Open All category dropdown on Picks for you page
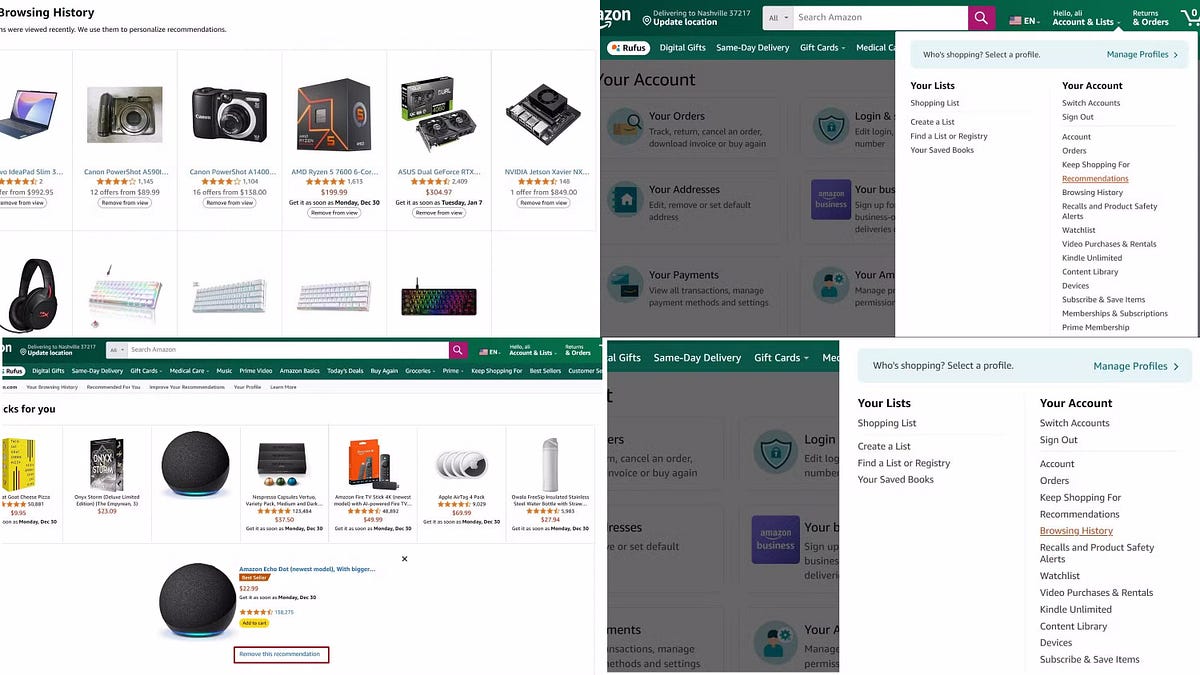This screenshot has width=1200, height=675. pos(117,350)
